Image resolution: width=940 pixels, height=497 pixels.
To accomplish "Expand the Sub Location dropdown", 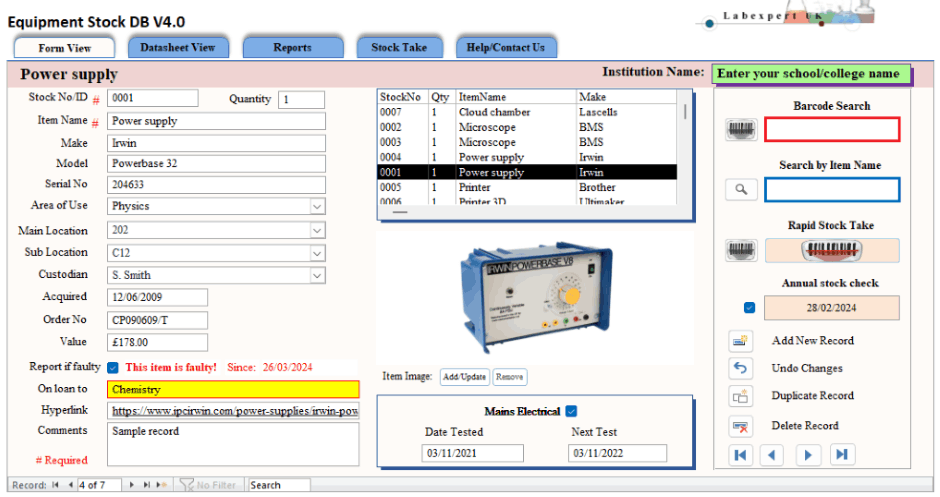I will coord(317,253).
